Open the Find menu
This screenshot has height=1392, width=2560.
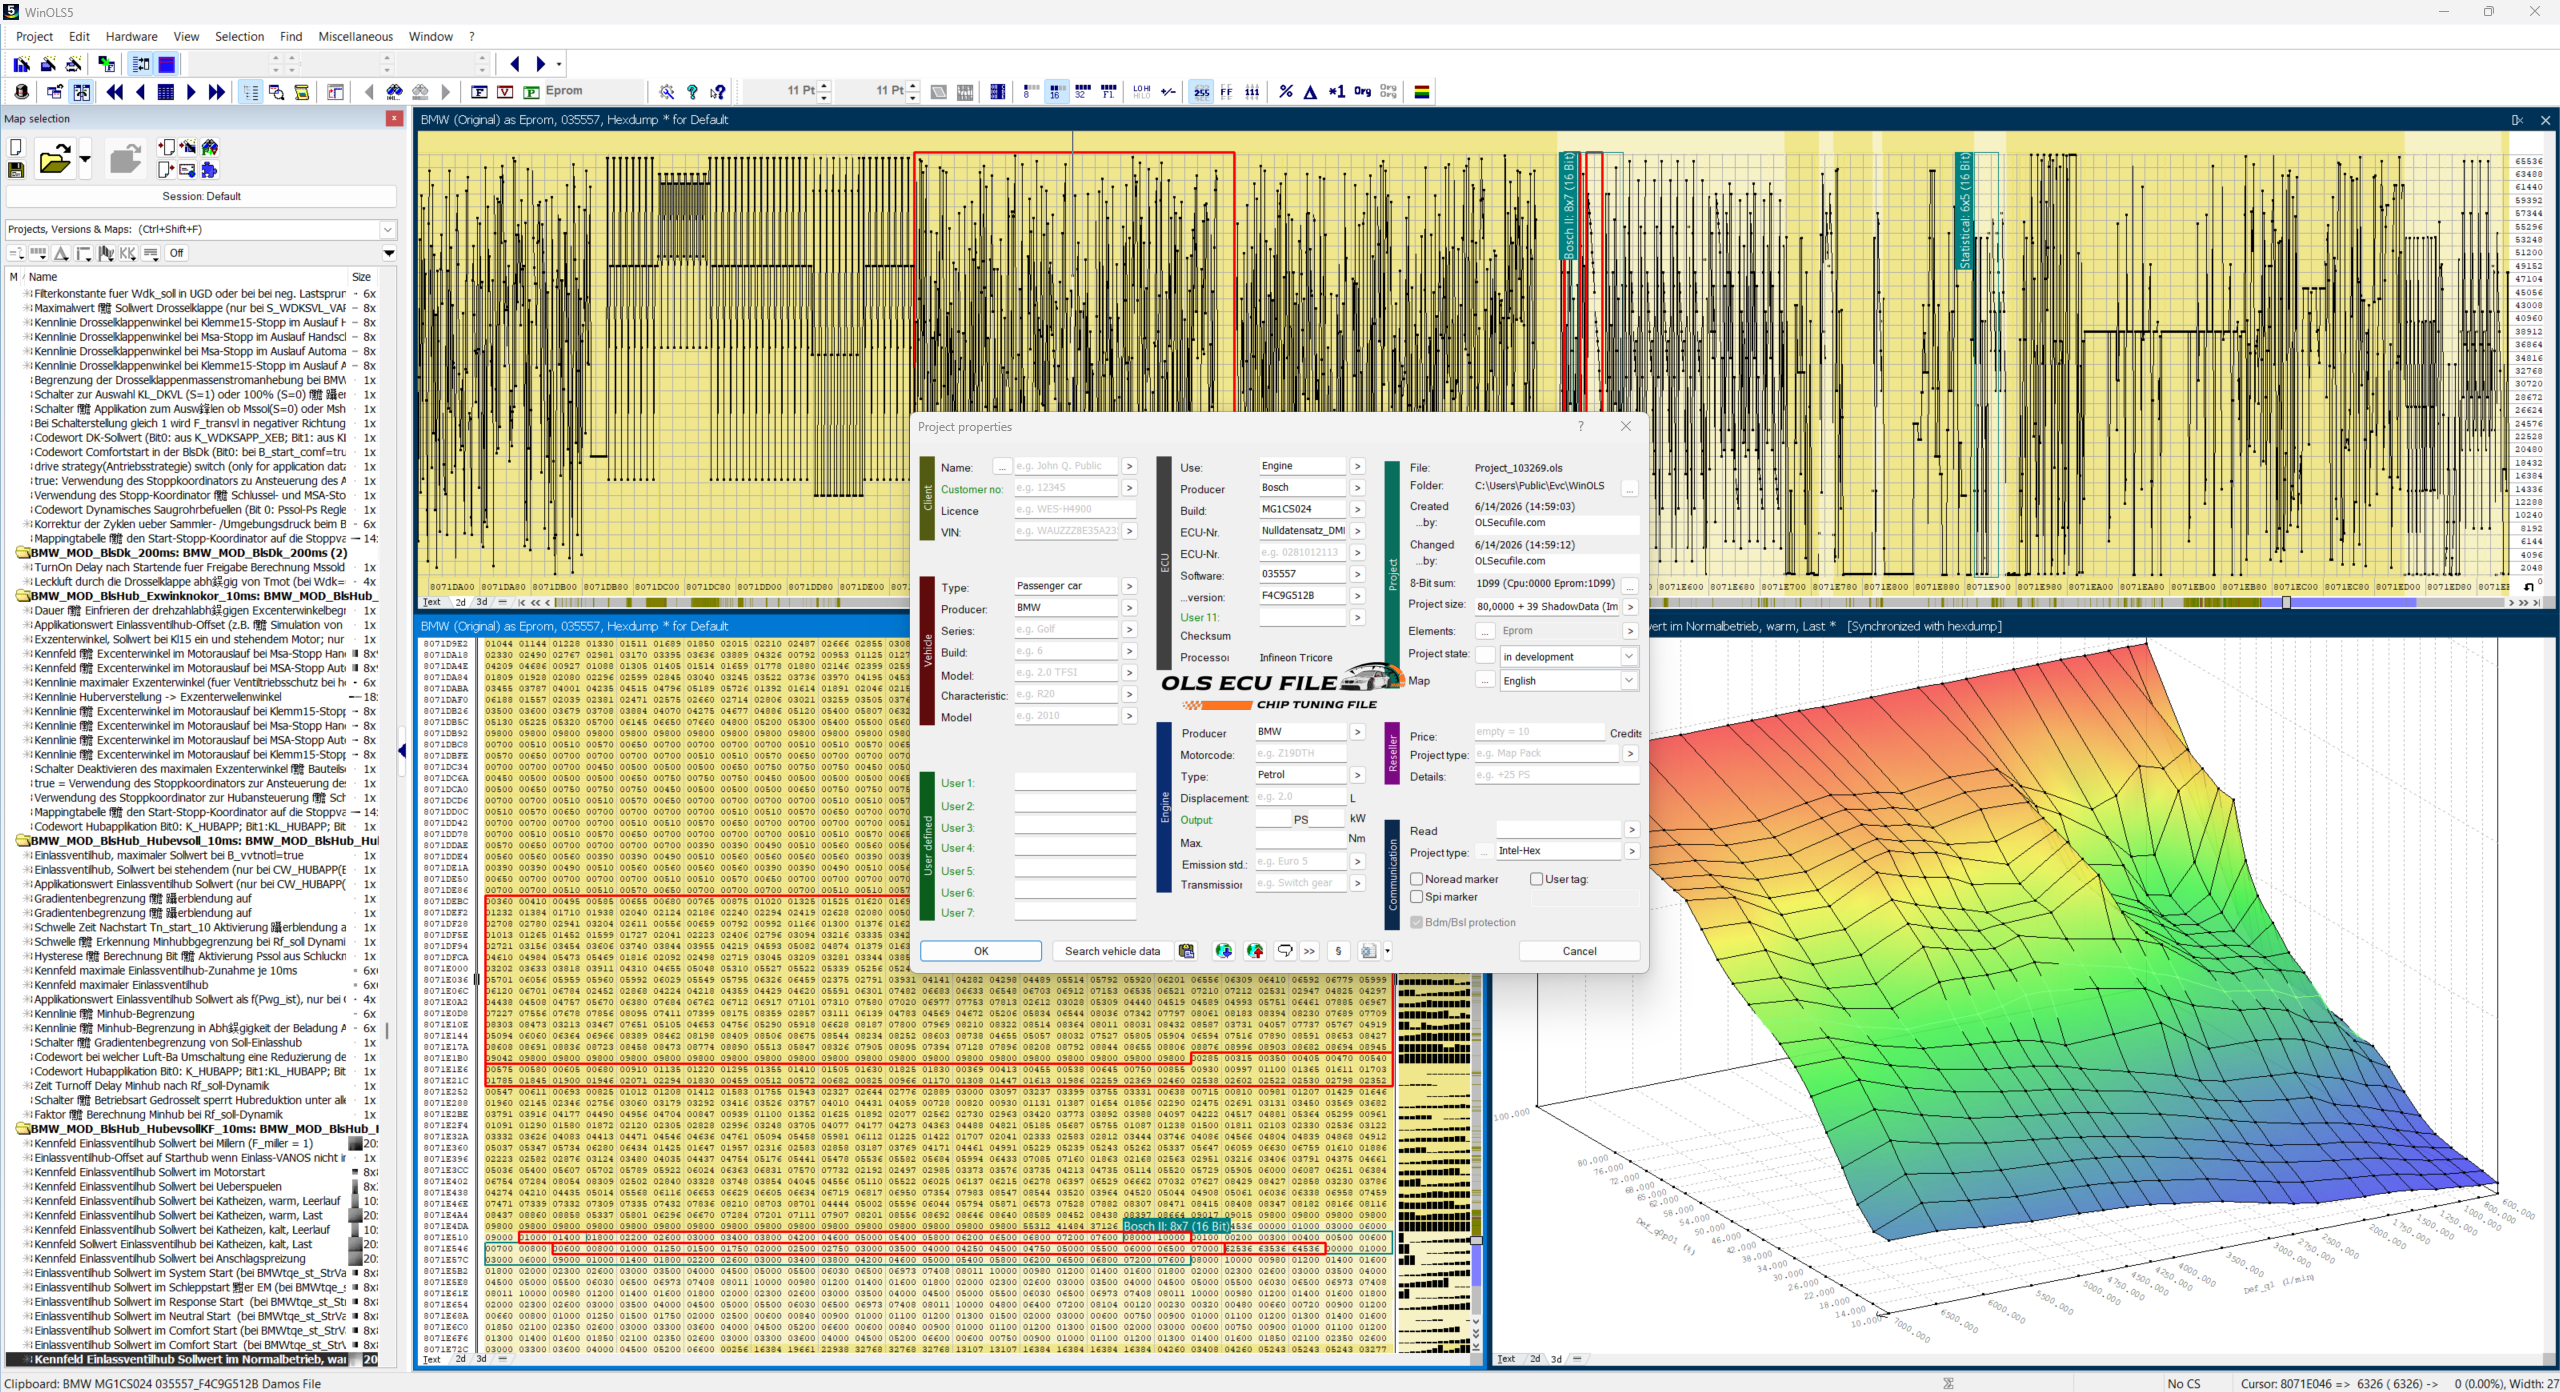tap(291, 37)
